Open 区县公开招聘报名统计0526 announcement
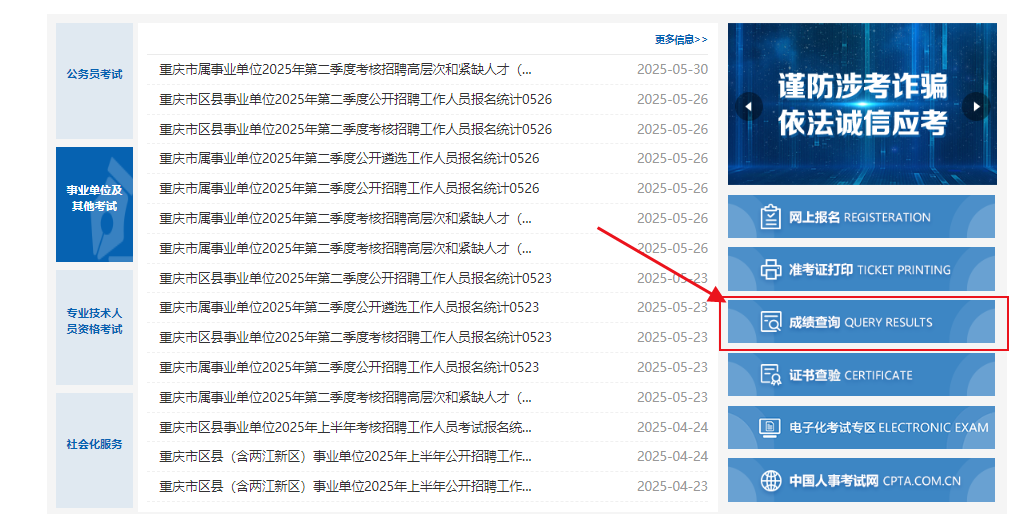The image size is (1020, 514). coord(355,100)
